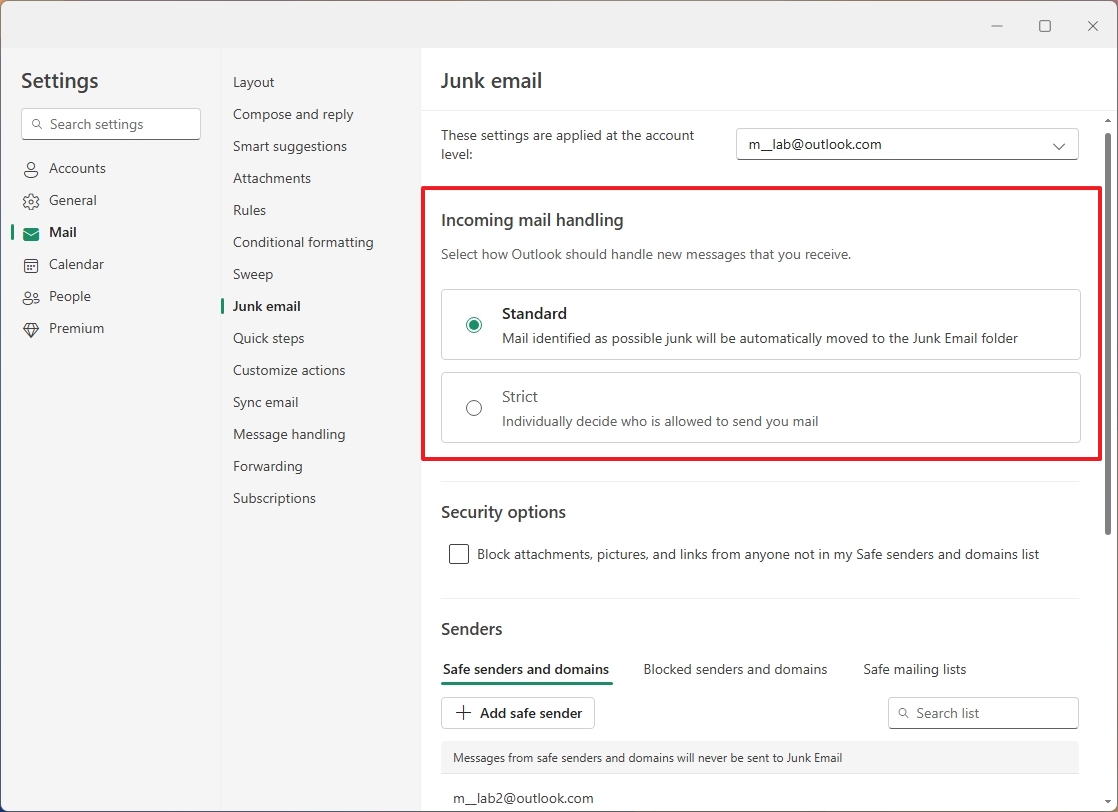
Task: Go to Attachments settings
Action: pyautogui.click(x=272, y=178)
